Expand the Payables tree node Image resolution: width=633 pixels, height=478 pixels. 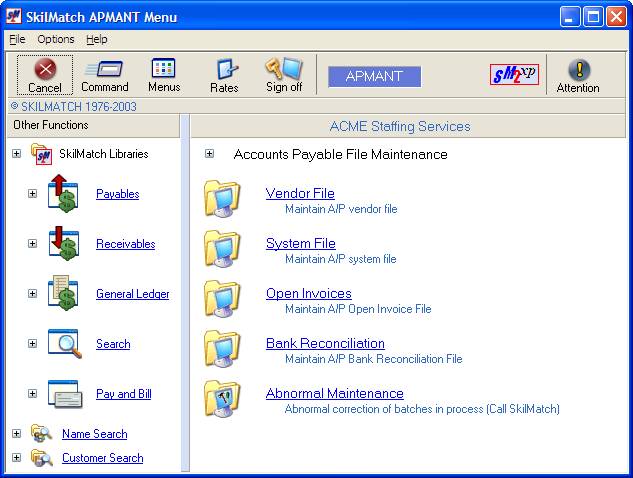(x=32, y=193)
